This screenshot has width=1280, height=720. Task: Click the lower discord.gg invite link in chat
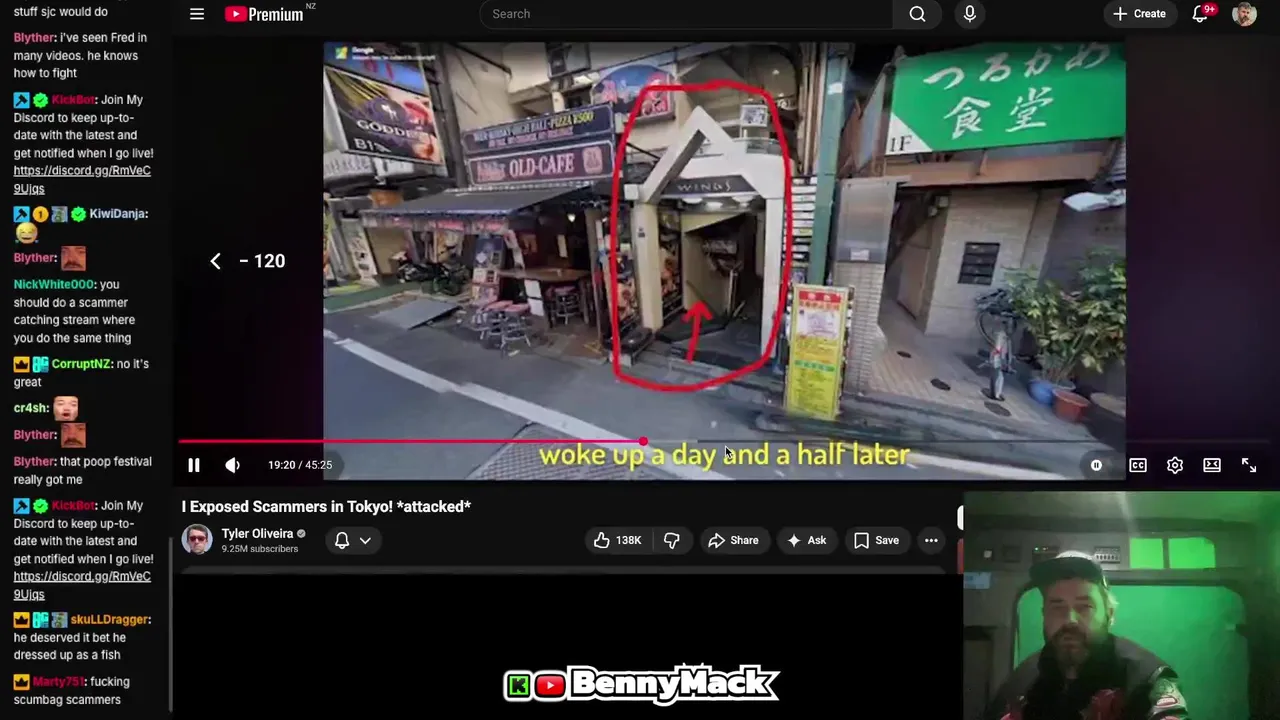(82, 585)
